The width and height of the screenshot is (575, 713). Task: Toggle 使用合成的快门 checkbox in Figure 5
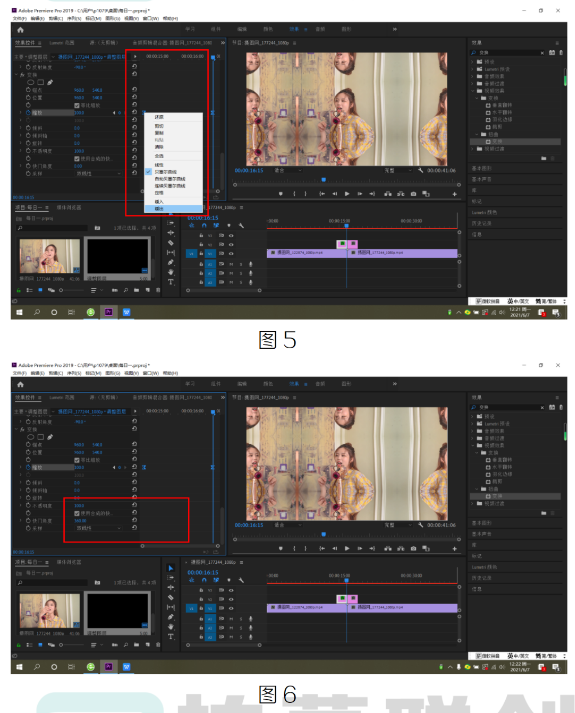coord(77,159)
